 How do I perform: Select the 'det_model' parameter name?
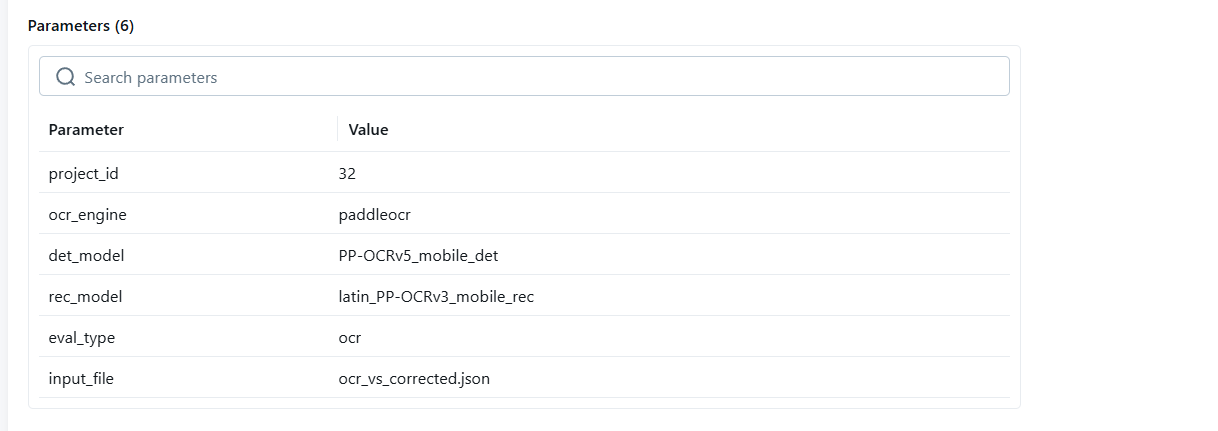coord(86,255)
